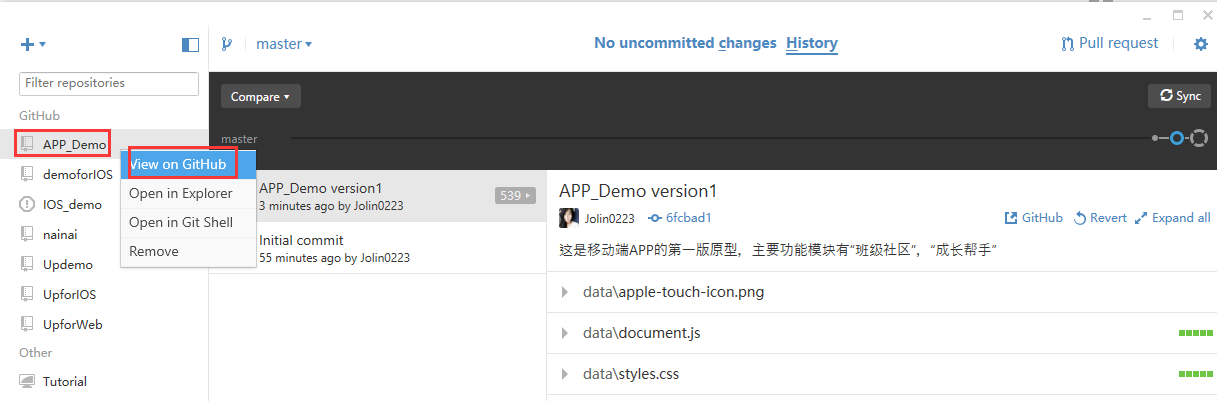Click the IOS_demo warning icon
The width and height of the screenshot is (1217, 401).
point(27,204)
